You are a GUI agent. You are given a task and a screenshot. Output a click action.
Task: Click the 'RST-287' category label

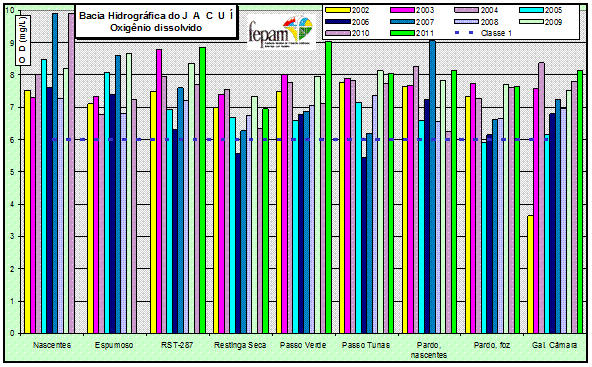[x=177, y=345]
